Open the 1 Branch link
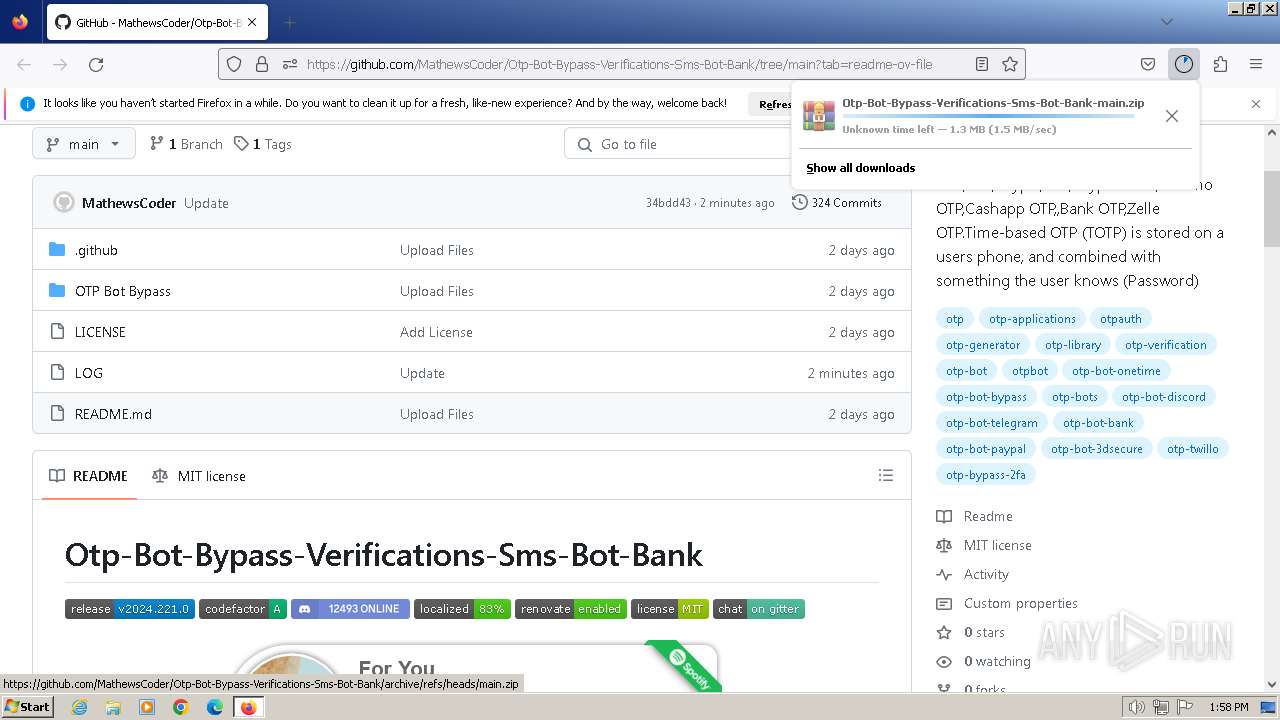 click(186, 144)
